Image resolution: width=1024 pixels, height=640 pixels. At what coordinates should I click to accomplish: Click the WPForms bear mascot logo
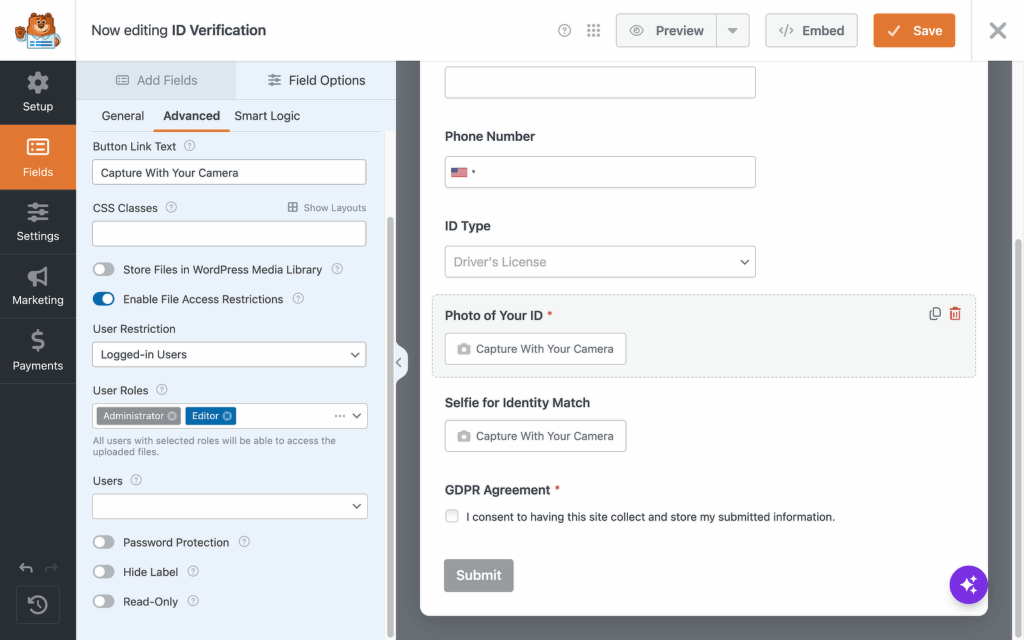pyautogui.click(x=38, y=30)
